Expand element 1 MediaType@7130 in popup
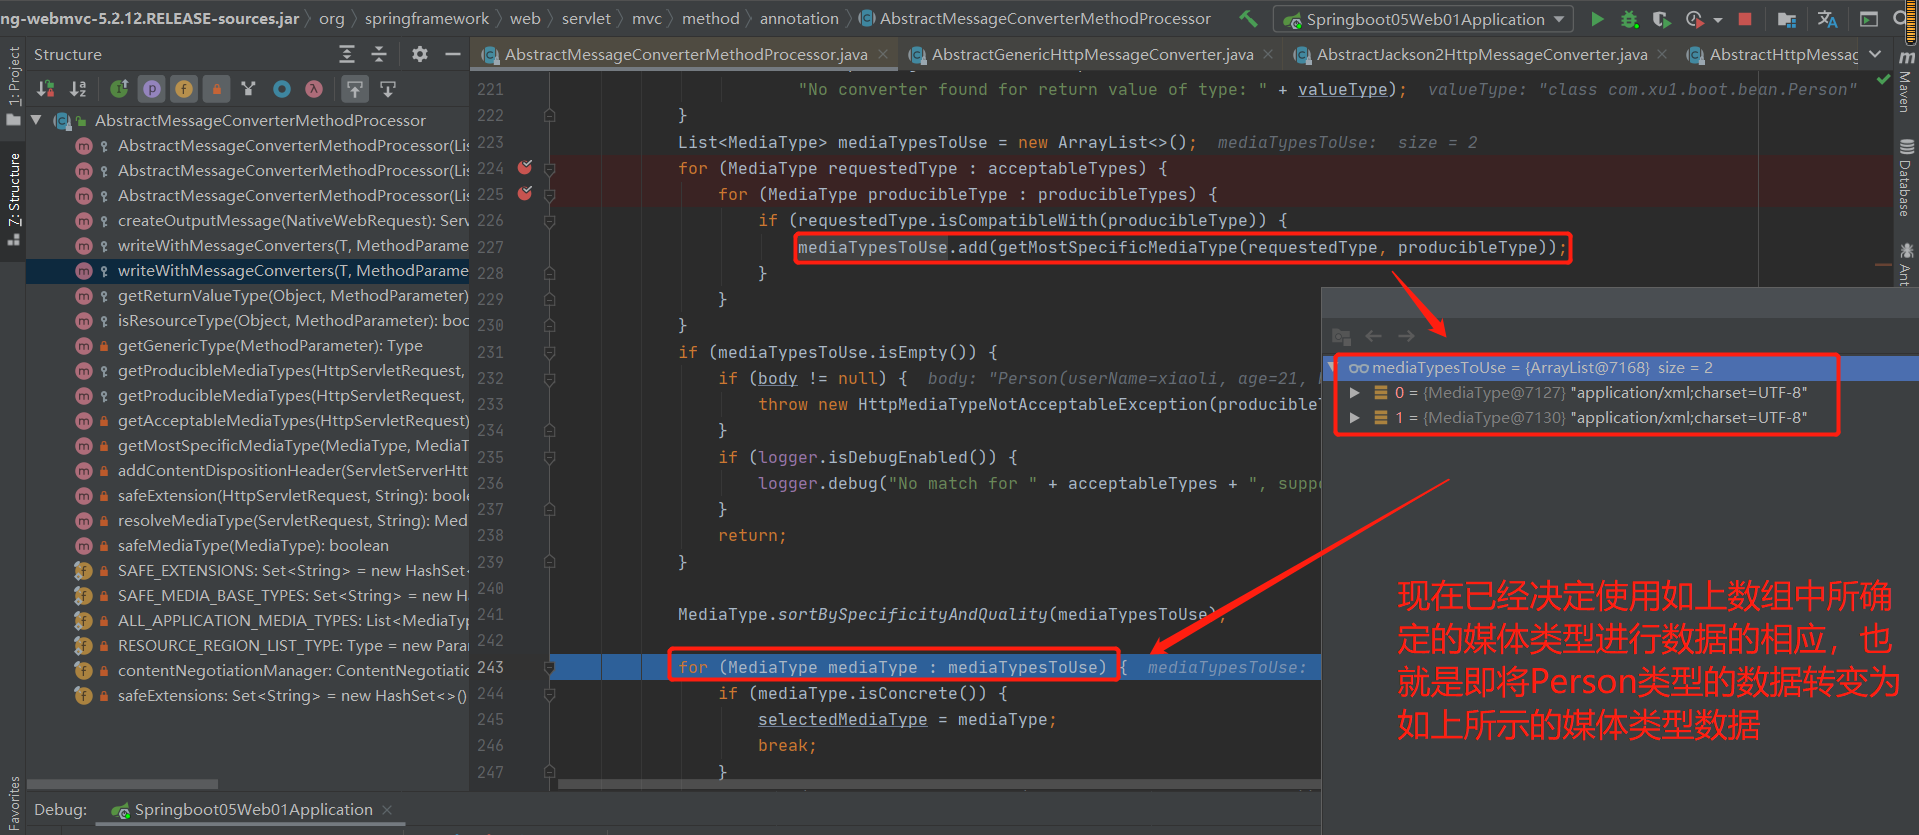 point(1355,418)
